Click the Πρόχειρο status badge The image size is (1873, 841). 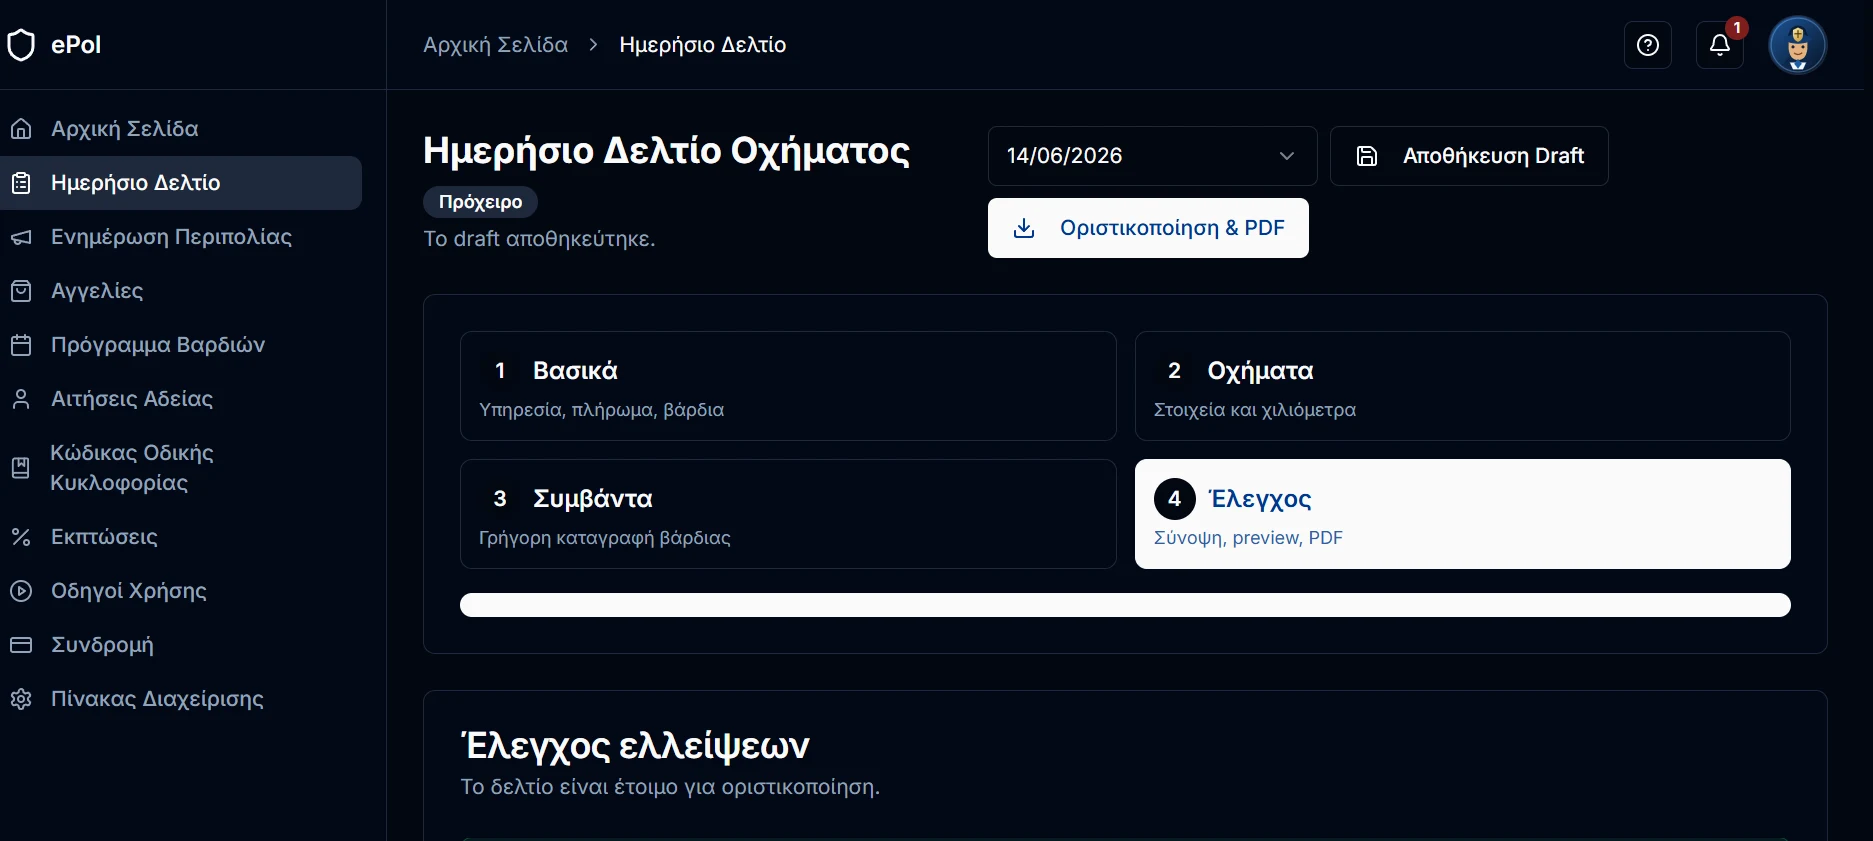coord(480,202)
